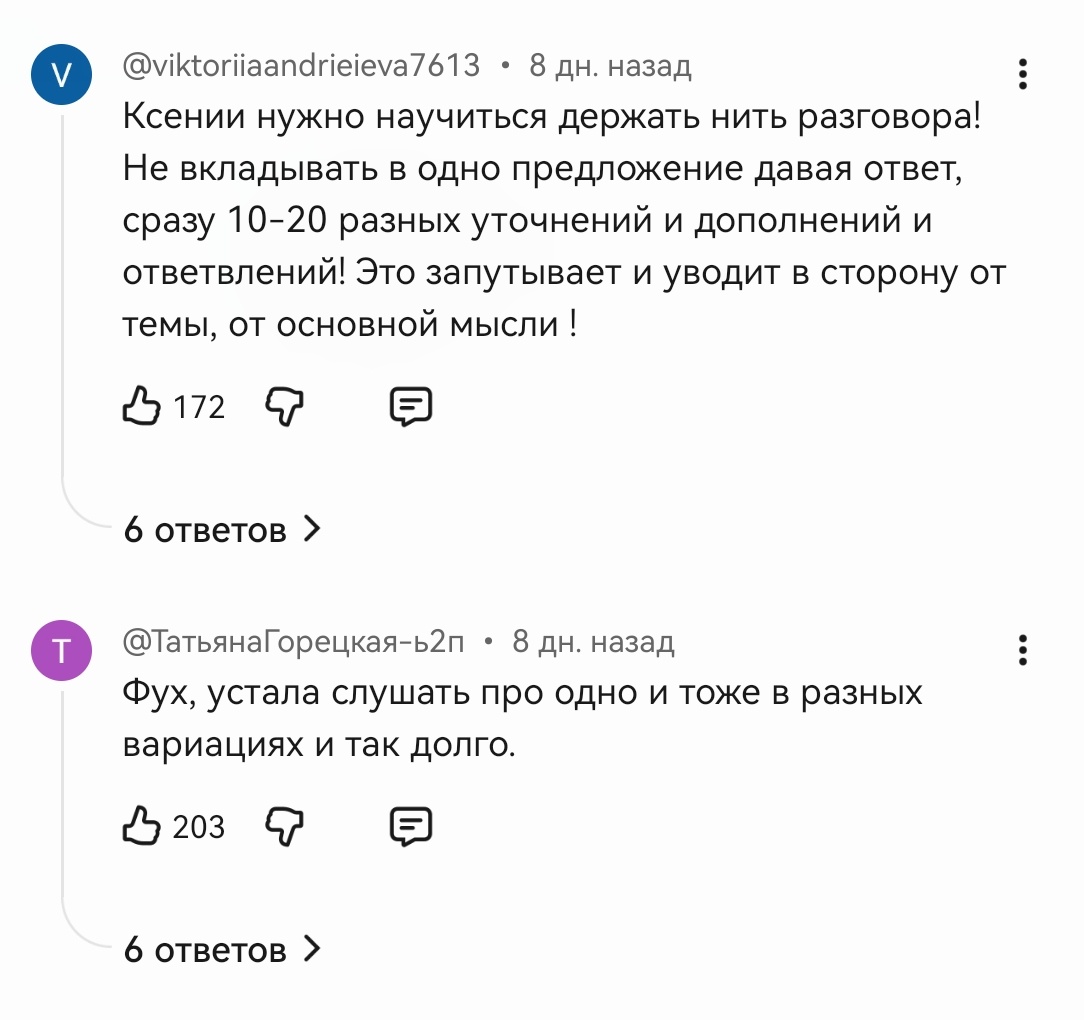Screen dimensions: 1084x1020
Task: Open the avatar of @ТатьянаГорецкая-ь2п
Action: (x=61, y=650)
